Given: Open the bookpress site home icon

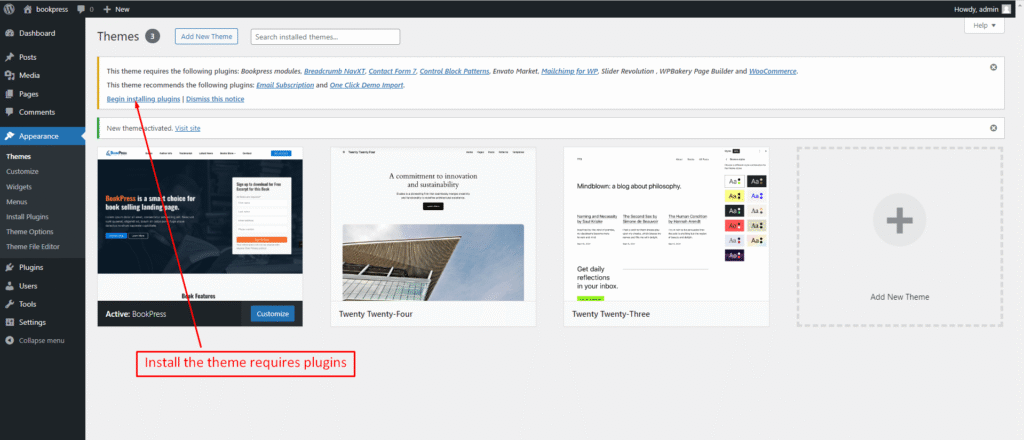Looking at the screenshot, I should 27,9.
